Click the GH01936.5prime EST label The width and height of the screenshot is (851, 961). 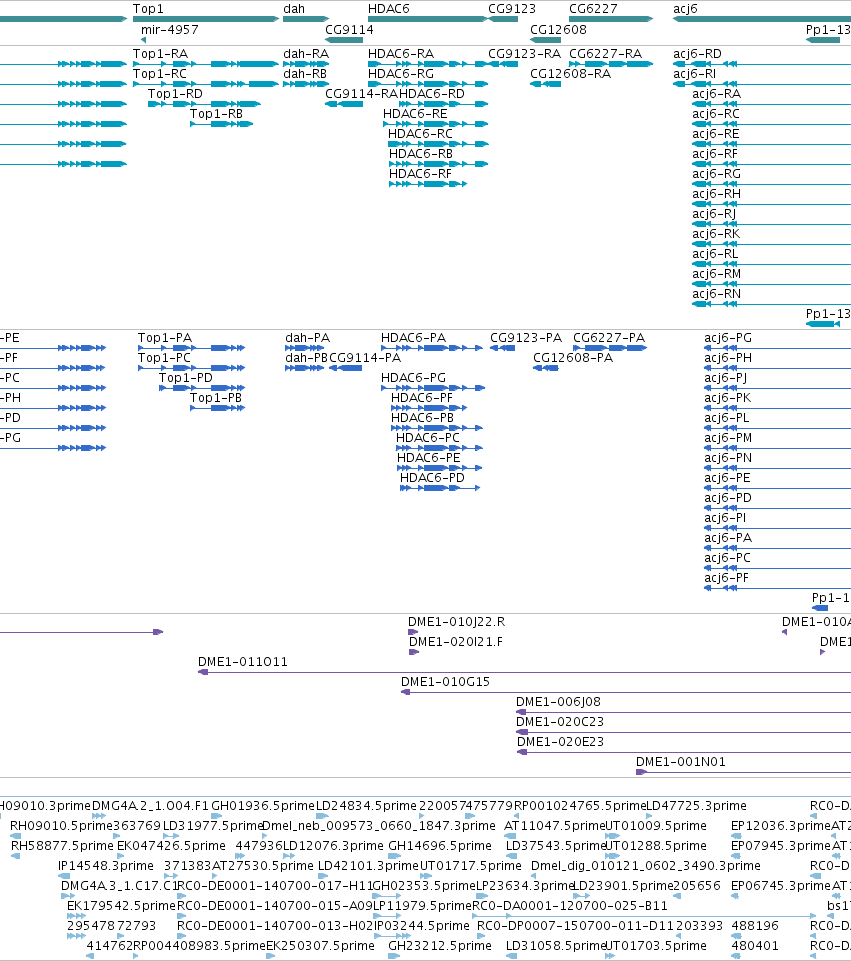[x=263, y=805]
